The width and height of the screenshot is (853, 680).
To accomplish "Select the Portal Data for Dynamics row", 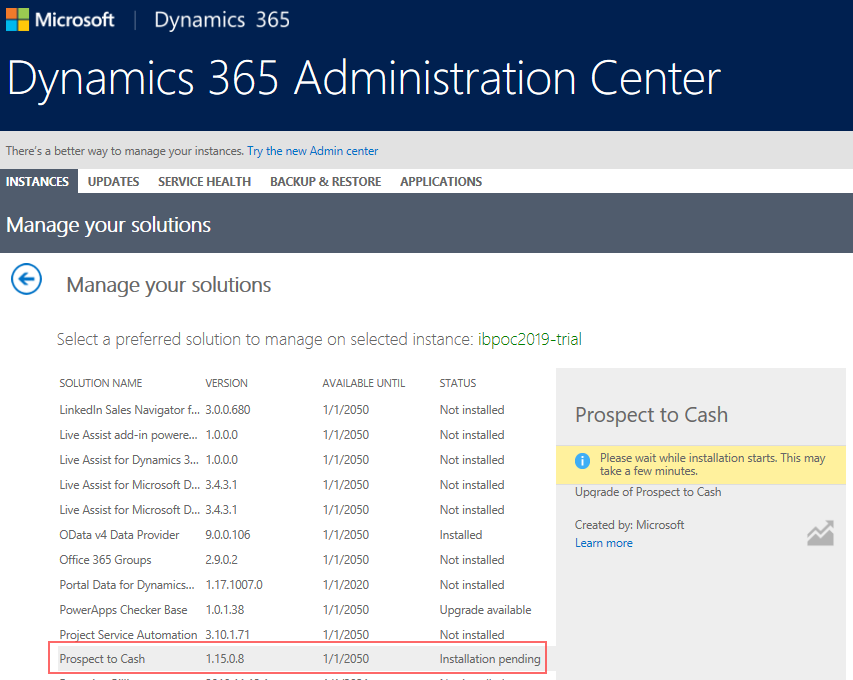I will coord(127,585).
